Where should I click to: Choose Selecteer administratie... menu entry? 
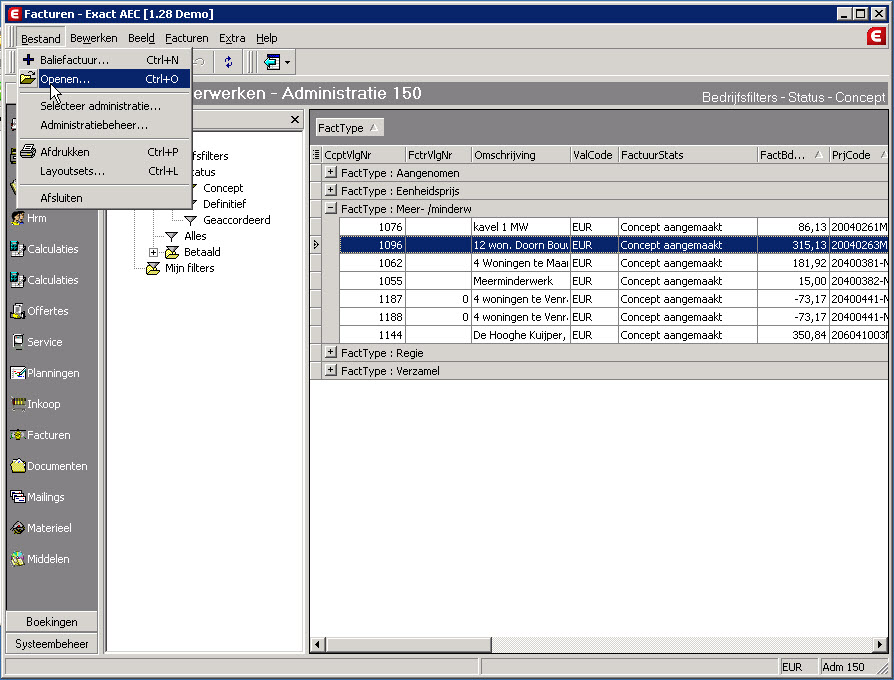tap(104, 106)
